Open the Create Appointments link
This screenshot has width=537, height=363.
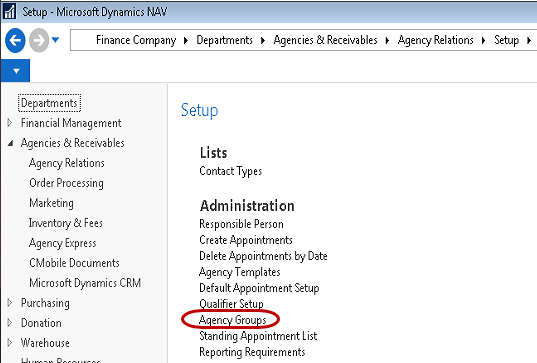[246, 240]
